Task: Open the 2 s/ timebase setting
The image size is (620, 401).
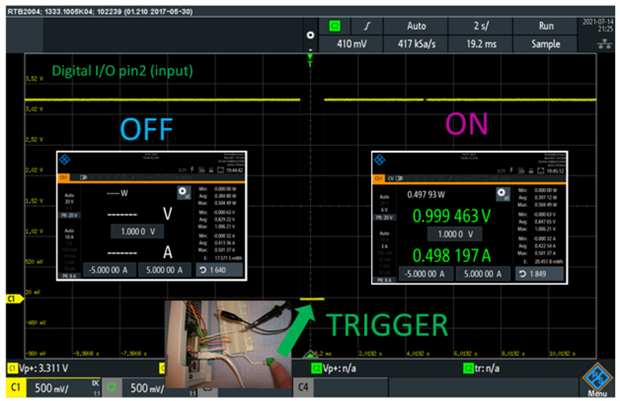Action: [481, 26]
